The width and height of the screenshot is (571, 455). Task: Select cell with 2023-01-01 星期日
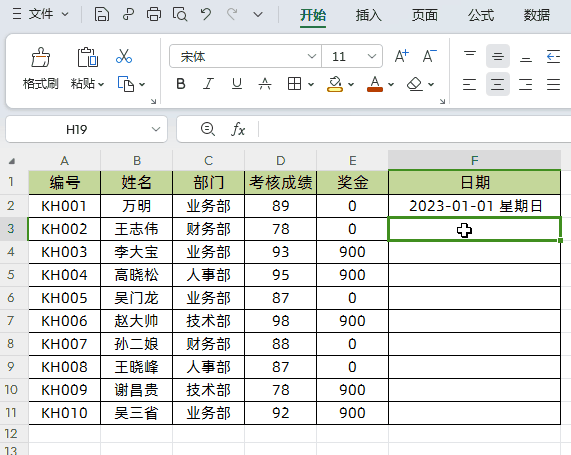click(x=474, y=206)
